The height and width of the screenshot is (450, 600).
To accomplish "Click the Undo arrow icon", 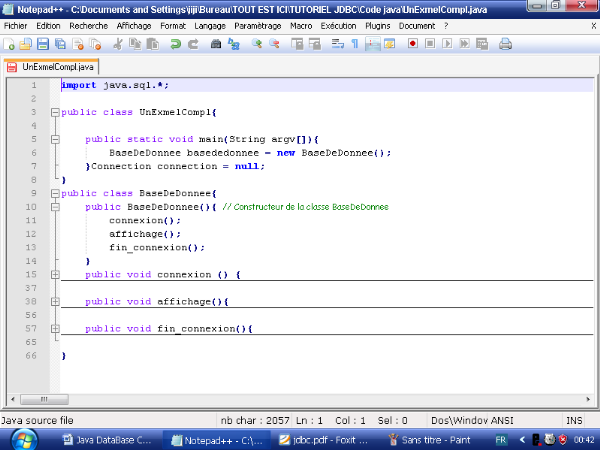I will [x=176, y=44].
